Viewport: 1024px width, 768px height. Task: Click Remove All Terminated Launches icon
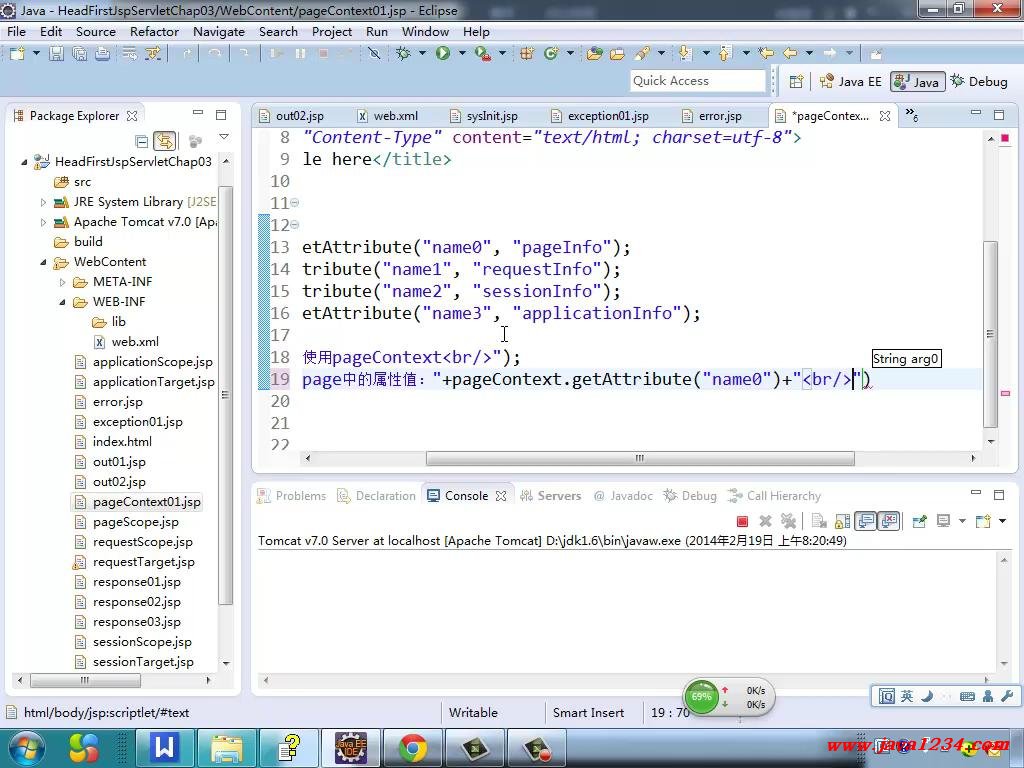[788, 521]
